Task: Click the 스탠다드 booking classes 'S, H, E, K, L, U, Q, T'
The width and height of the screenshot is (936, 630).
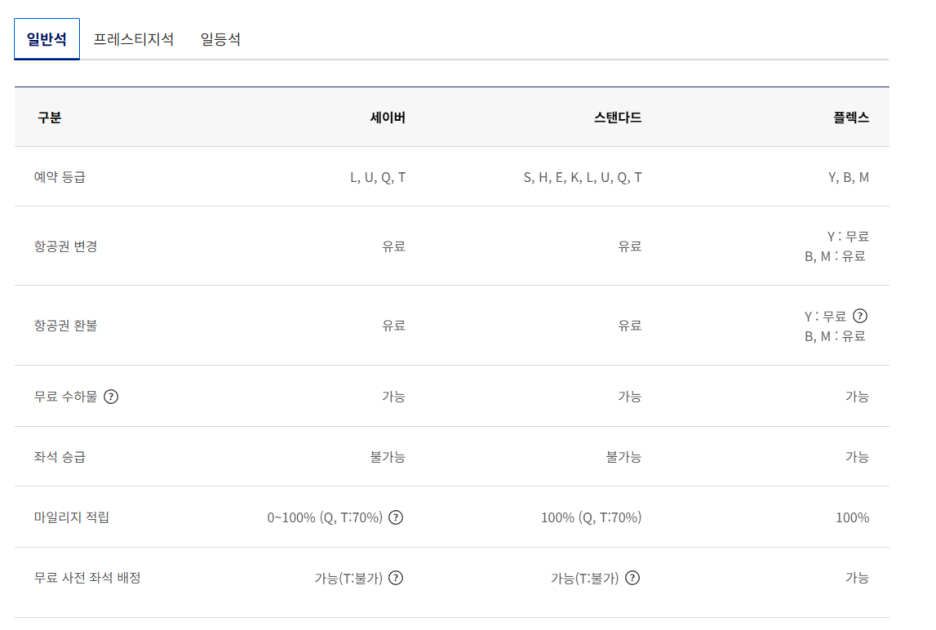Action: click(x=582, y=177)
